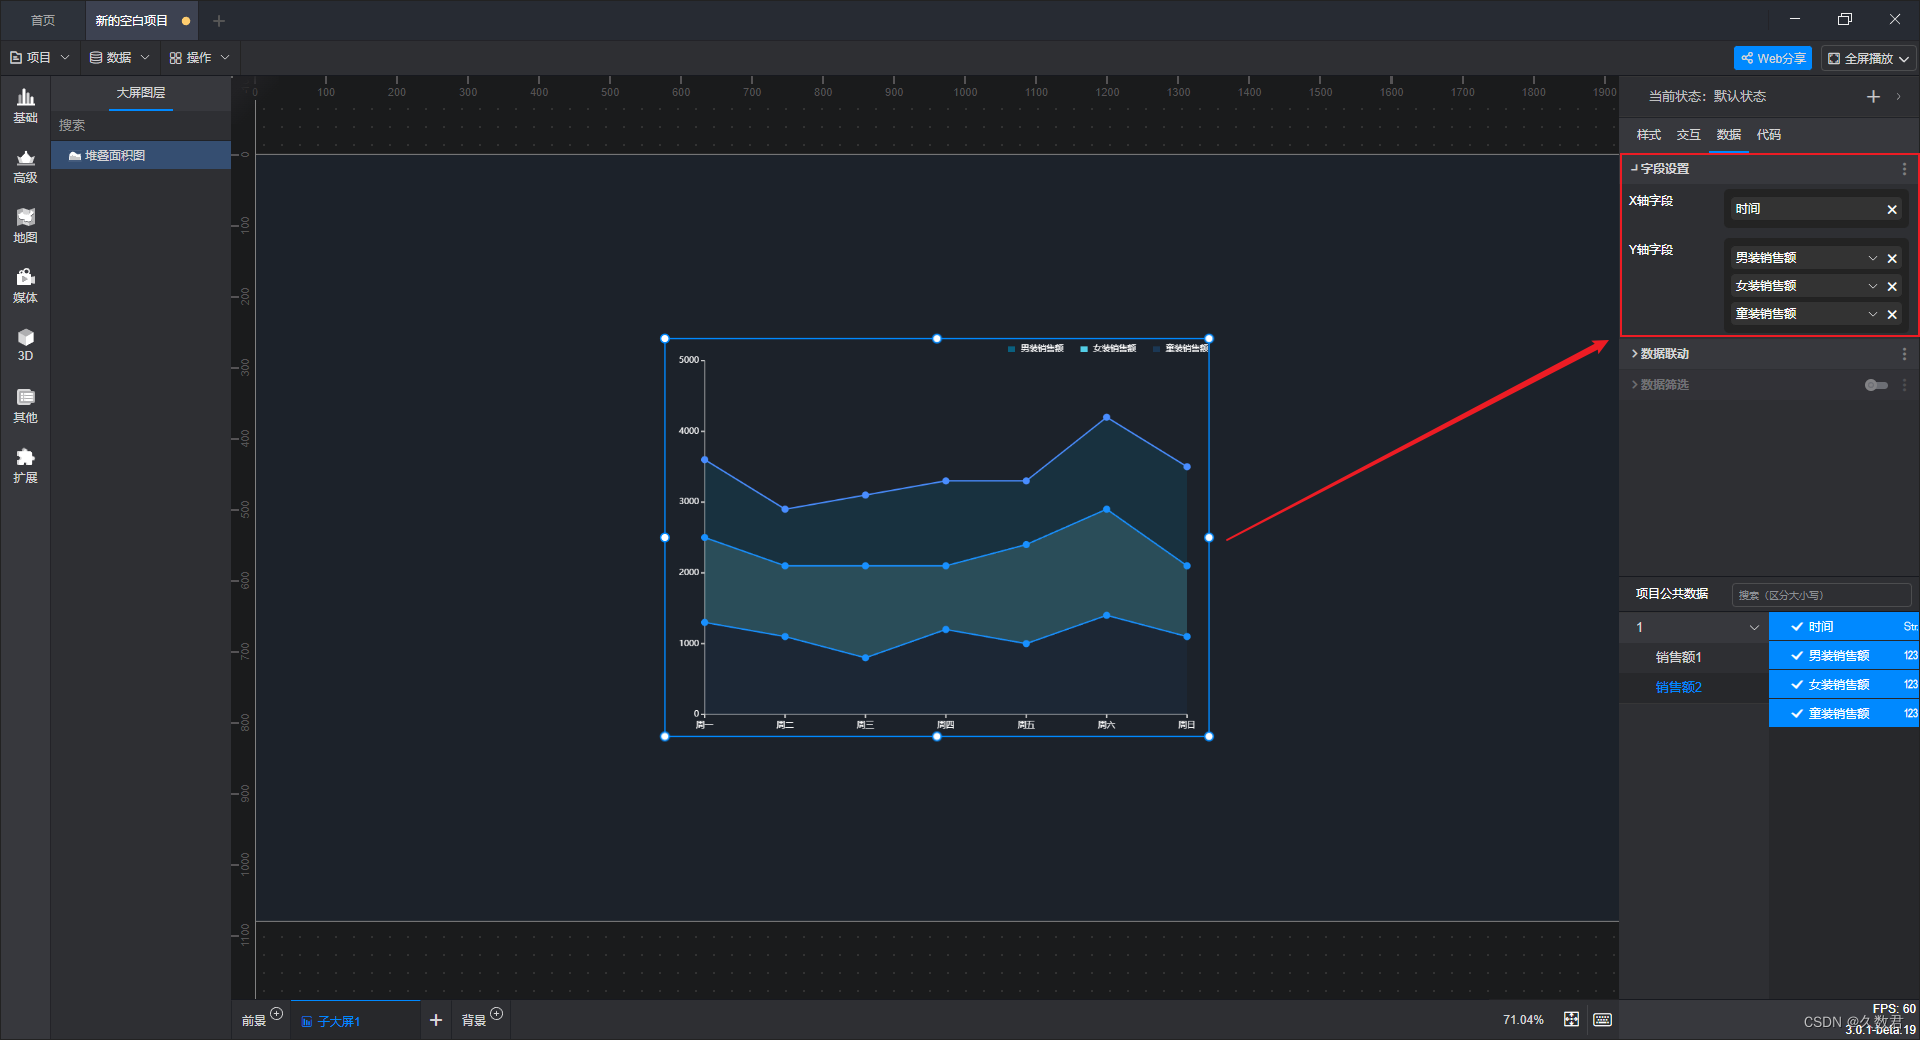Click the public data search field
Viewport: 1920px width, 1040px height.
click(x=1821, y=595)
